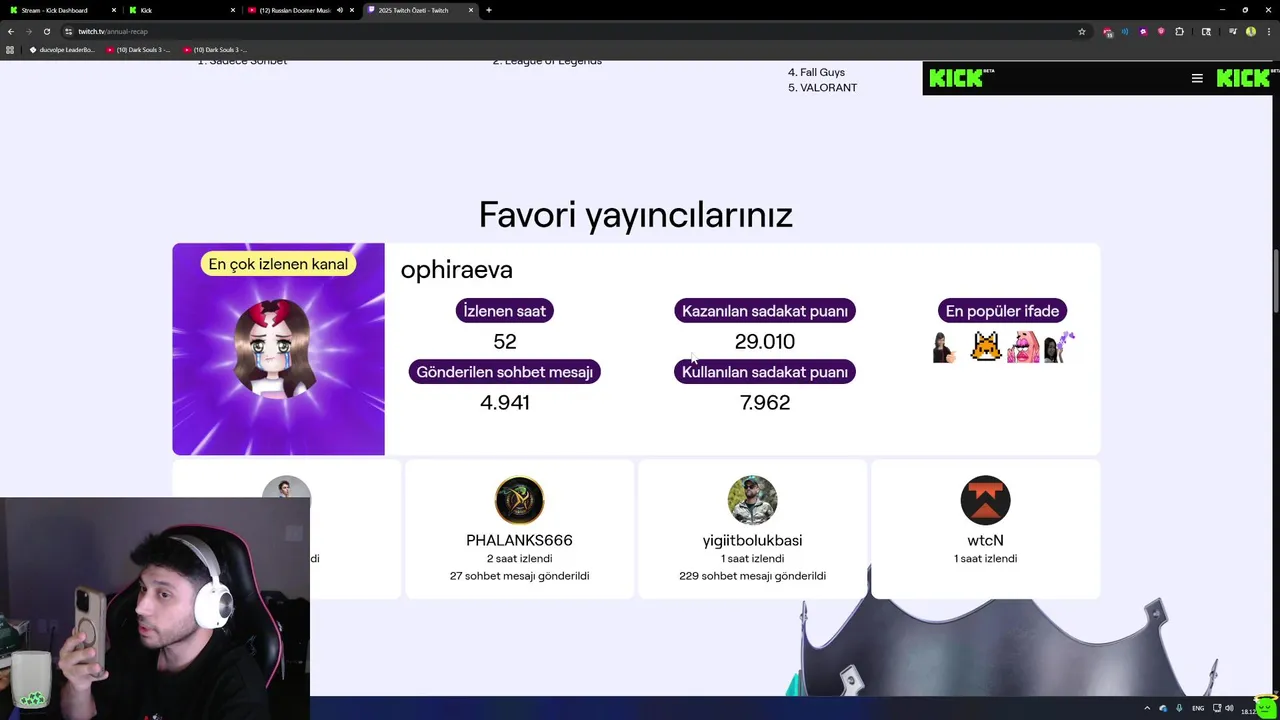Open the ophiraeva channel name

(x=456, y=270)
